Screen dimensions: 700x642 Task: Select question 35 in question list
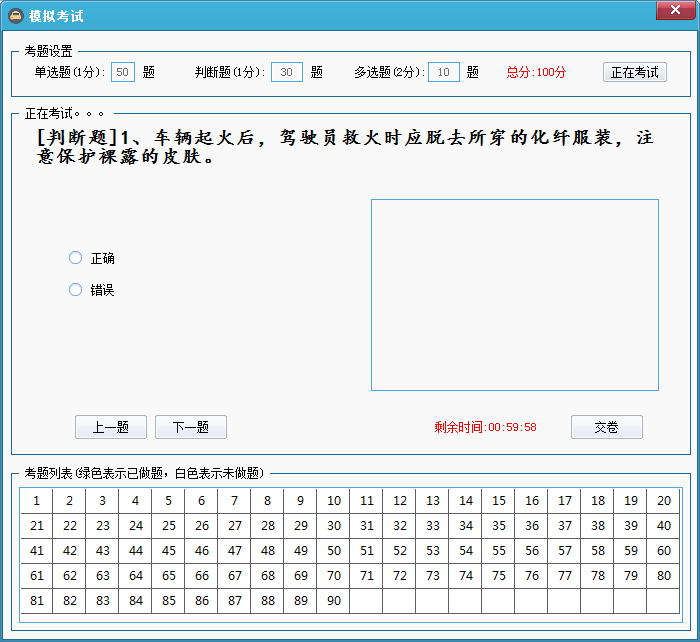pos(499,526)
